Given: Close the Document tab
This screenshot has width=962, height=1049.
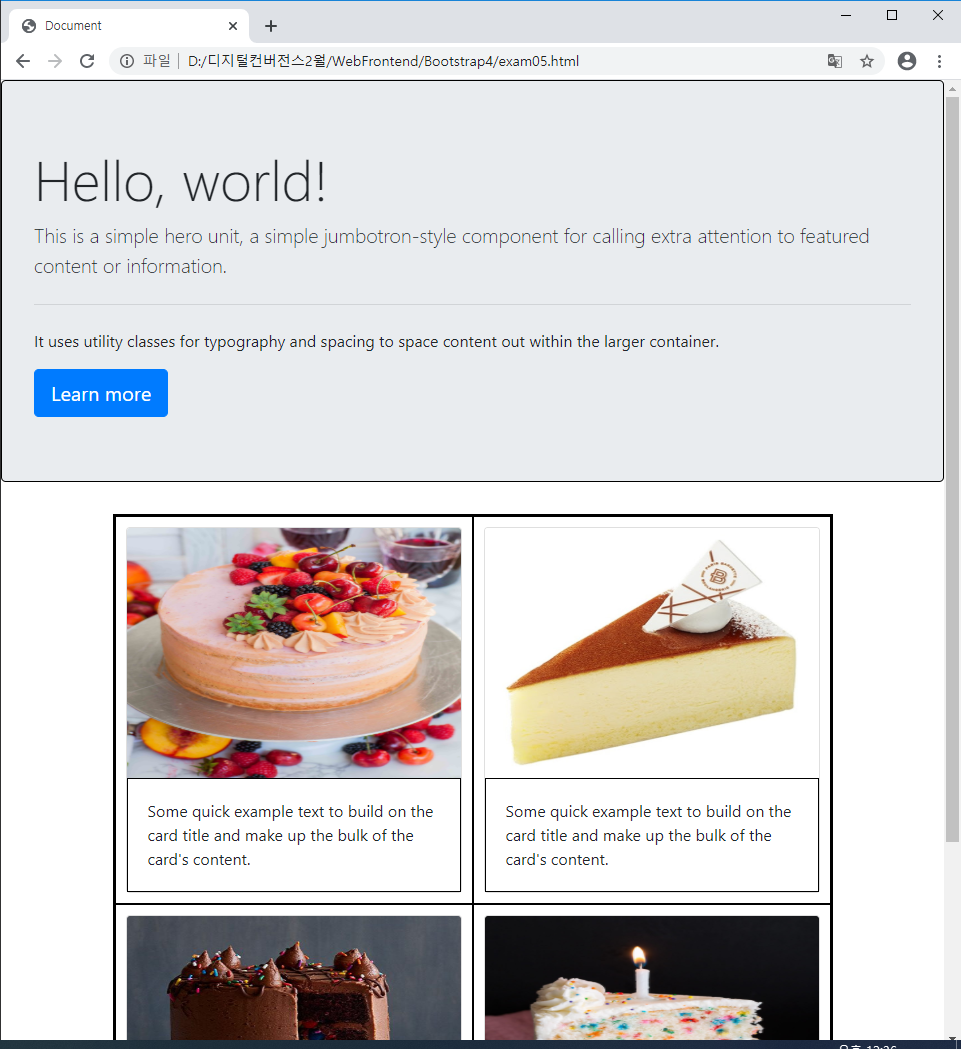Looking at the screenshot, I should click(233, 26).
